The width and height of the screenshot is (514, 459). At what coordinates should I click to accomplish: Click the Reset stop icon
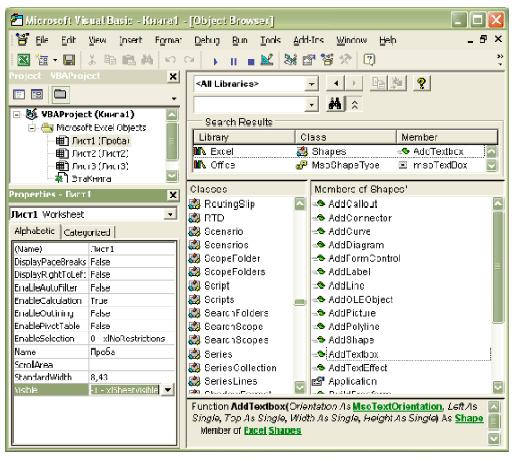point(251,61)
